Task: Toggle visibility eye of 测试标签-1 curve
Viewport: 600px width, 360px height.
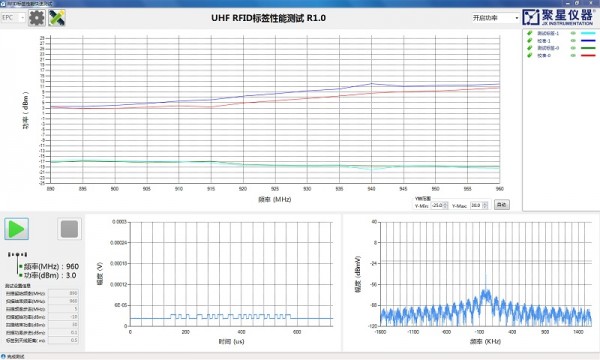Action: [573, 33]
